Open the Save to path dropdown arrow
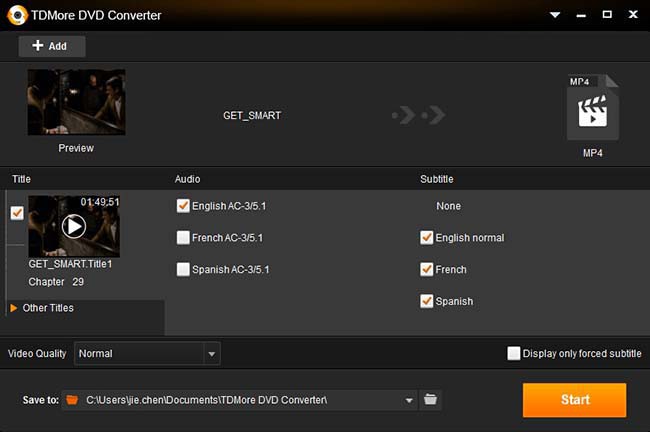650x432 pixels. [x=409, y=400]
